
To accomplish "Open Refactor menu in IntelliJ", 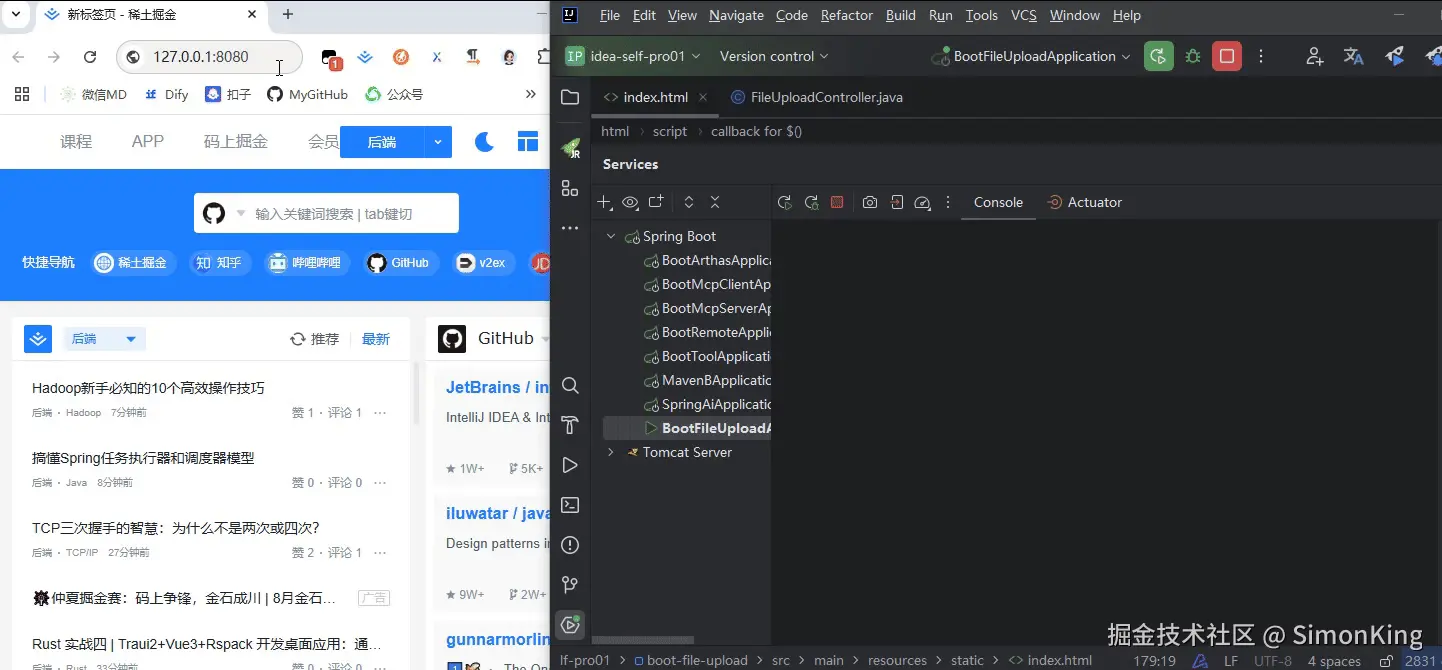I will [847, 15].
